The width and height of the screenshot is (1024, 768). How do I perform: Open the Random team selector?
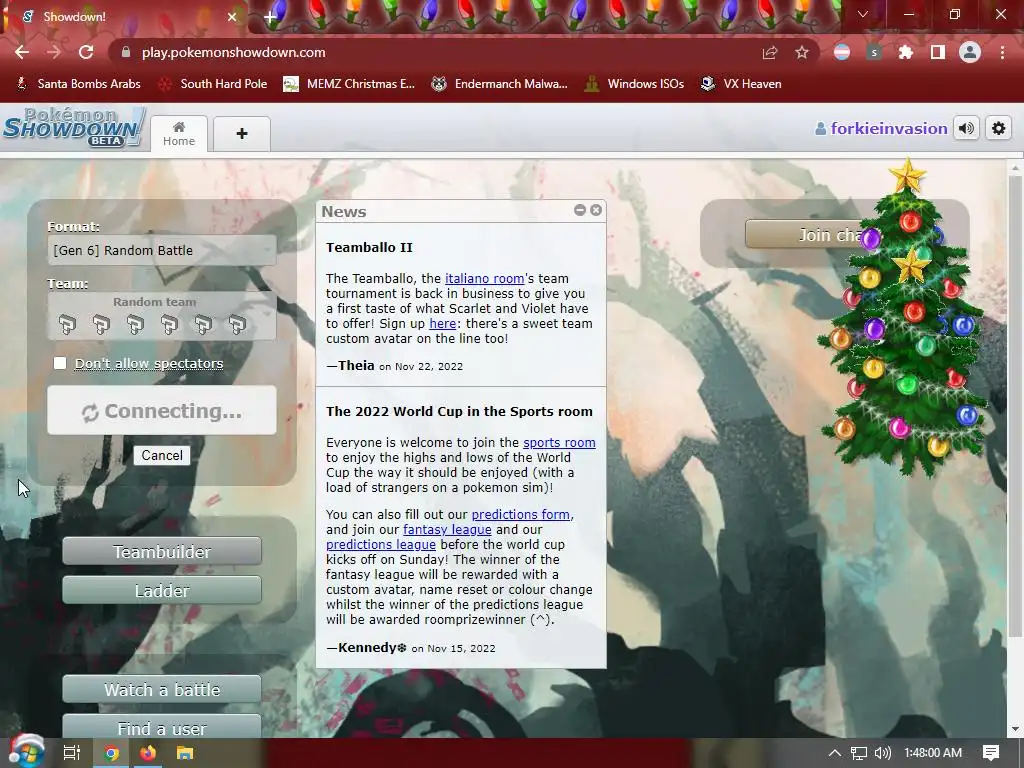click(162, 315)
